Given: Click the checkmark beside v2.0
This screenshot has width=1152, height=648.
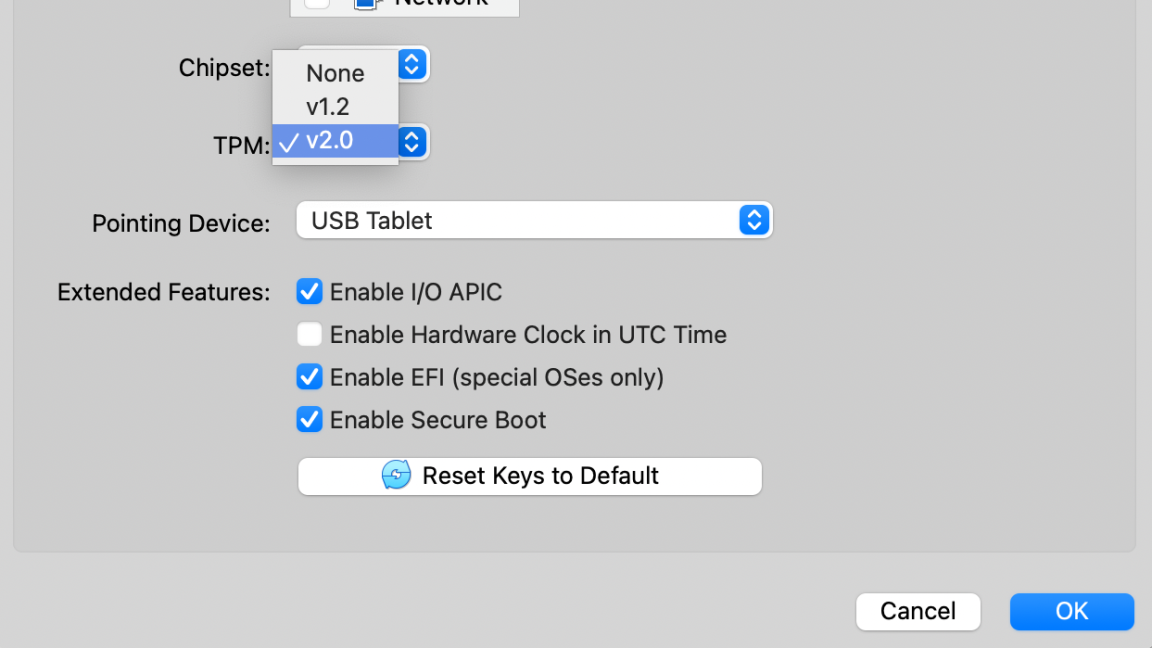Looking at the screenshot, I should (289, 141).
